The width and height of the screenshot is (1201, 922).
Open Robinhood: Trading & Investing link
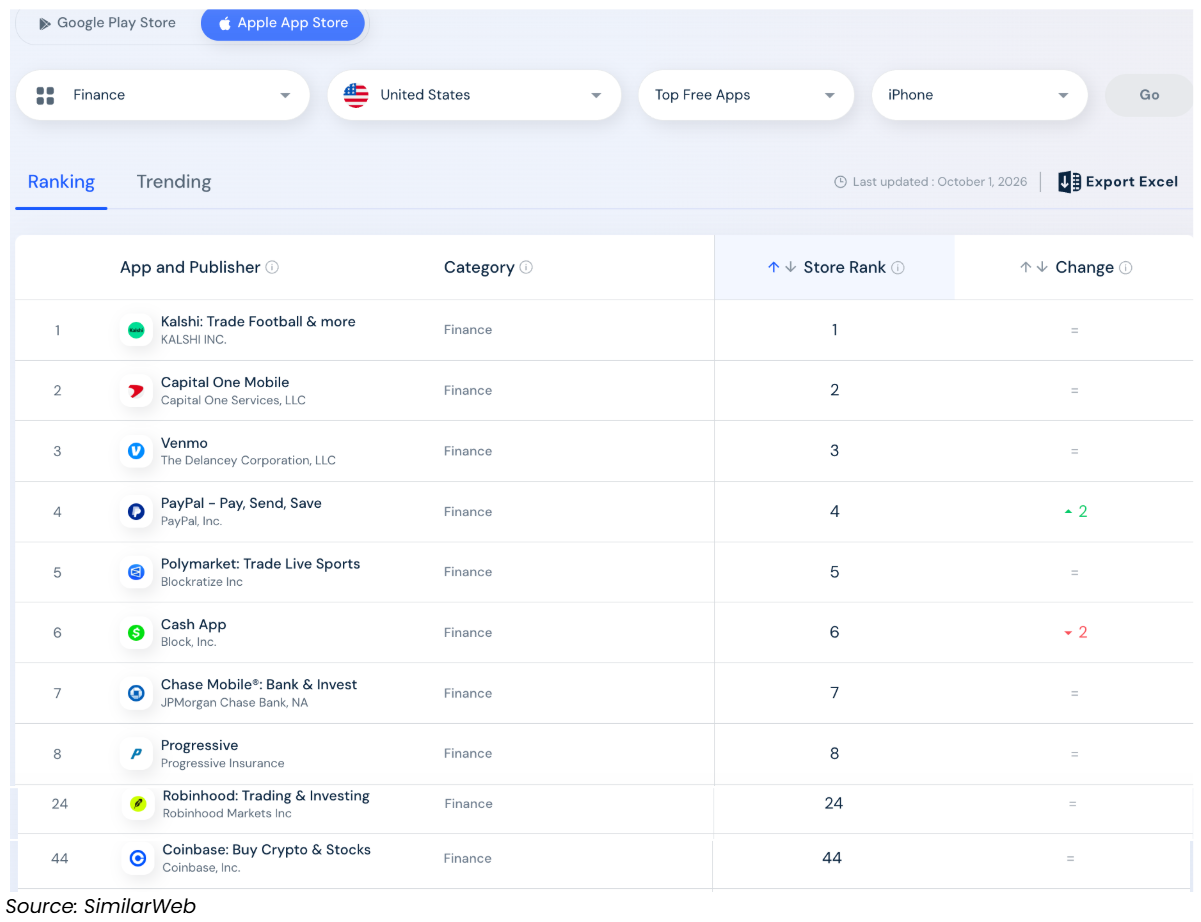pos(266,796)
